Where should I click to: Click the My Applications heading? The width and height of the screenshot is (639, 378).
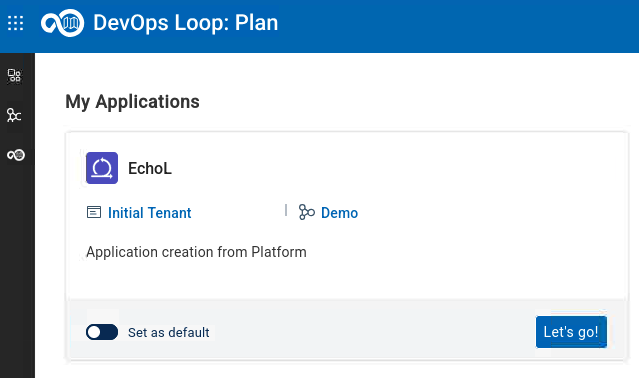(132, 102)
